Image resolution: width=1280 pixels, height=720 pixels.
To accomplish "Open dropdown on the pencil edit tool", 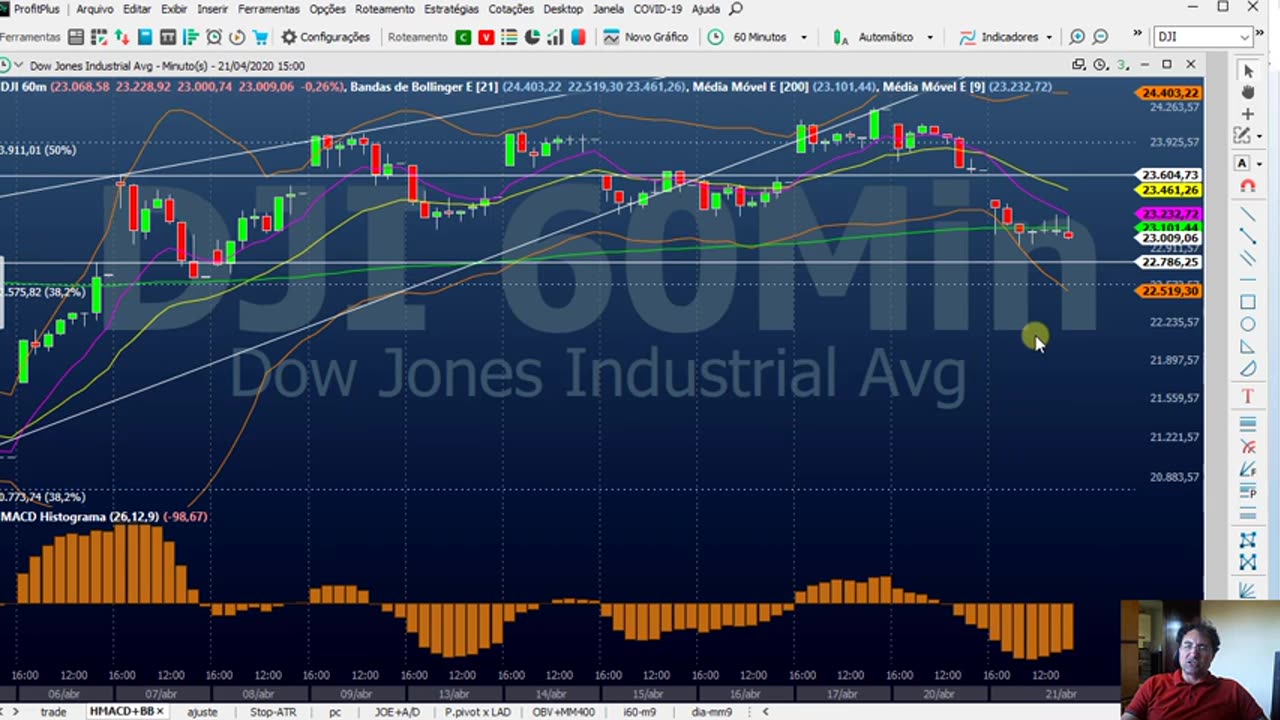I will coord(1259,137).
